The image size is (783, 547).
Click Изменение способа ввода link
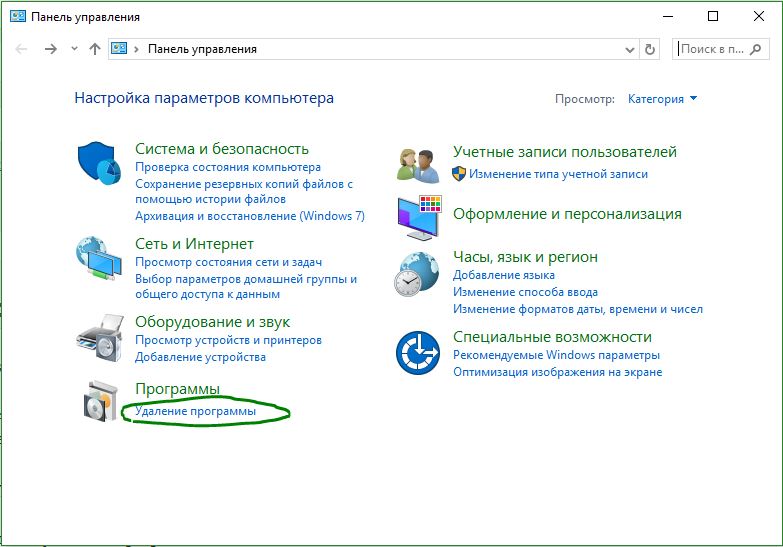[525, 292]
